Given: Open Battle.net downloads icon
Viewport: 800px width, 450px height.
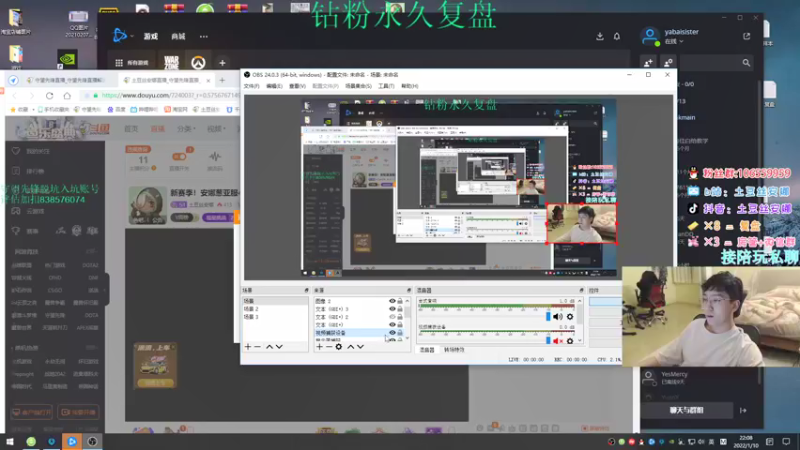Looking at the screenshot, I should [600, 36].
